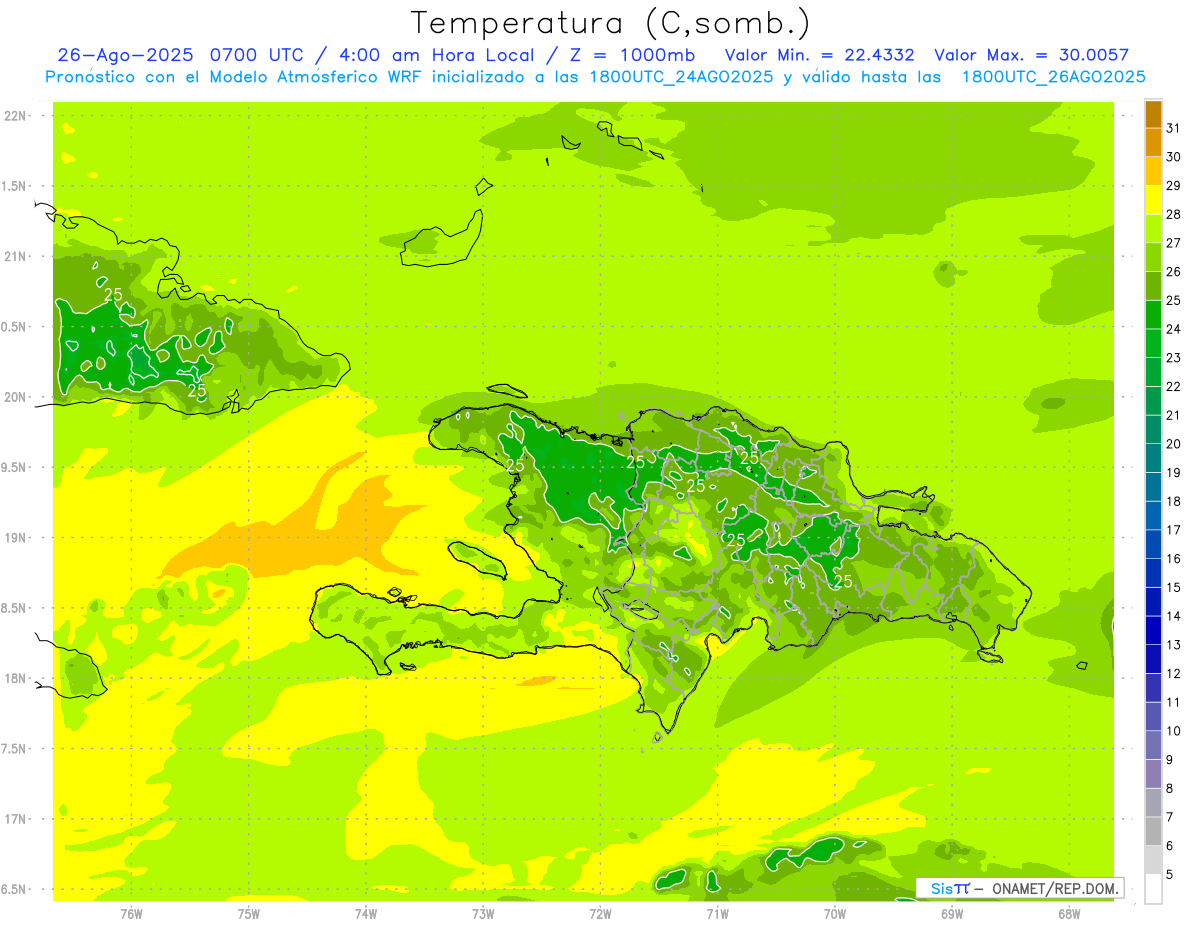1200x927 pixels.
Task: Select the date text "26-Ago-2025"
Action: pos(126,55)
